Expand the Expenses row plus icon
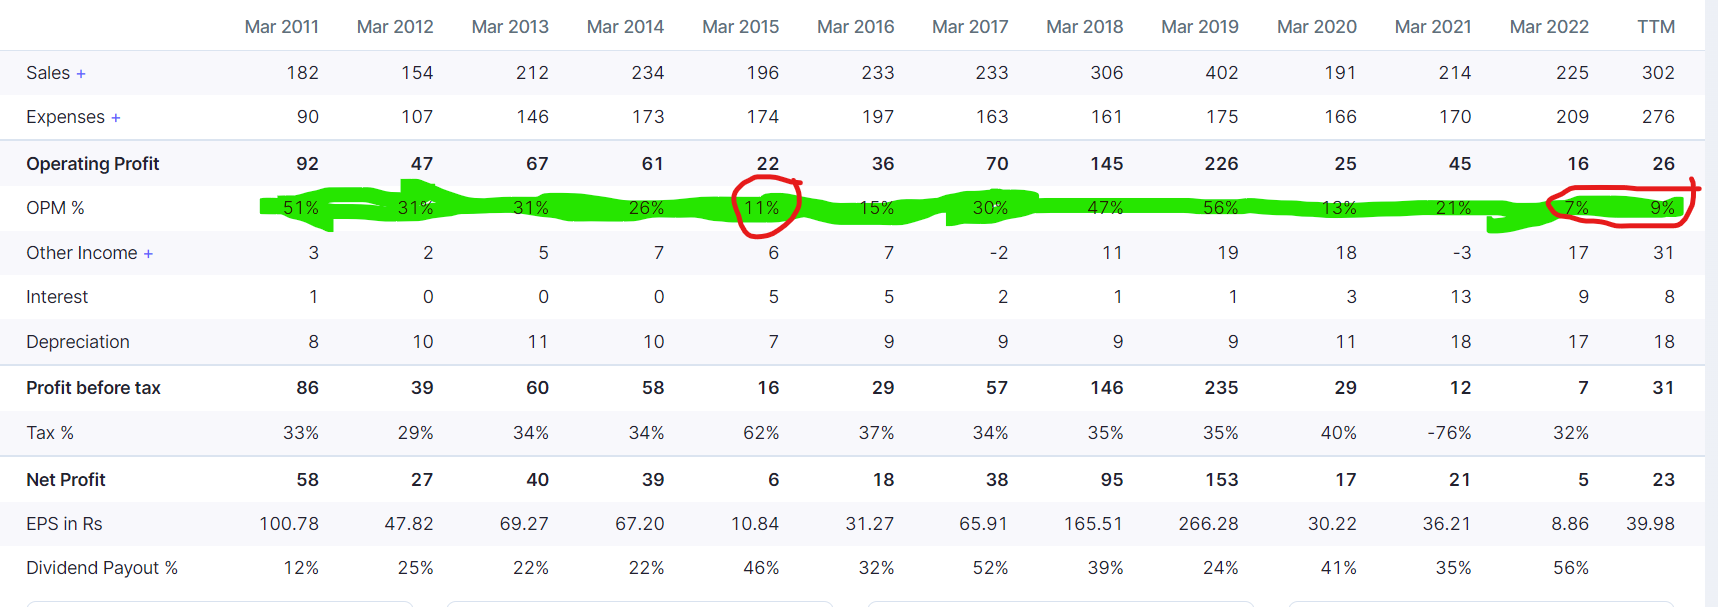 (116, 118)
